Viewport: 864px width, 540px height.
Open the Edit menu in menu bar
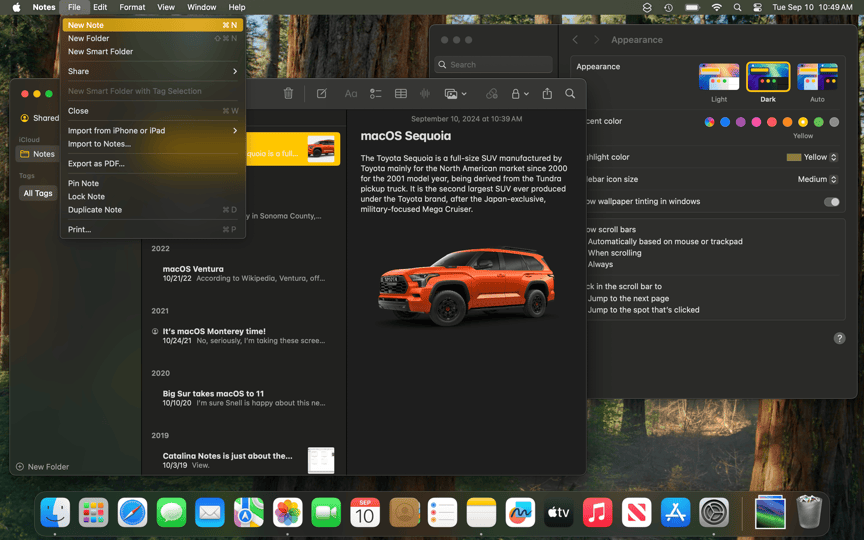pyautogui.click(x=100, y=7)
